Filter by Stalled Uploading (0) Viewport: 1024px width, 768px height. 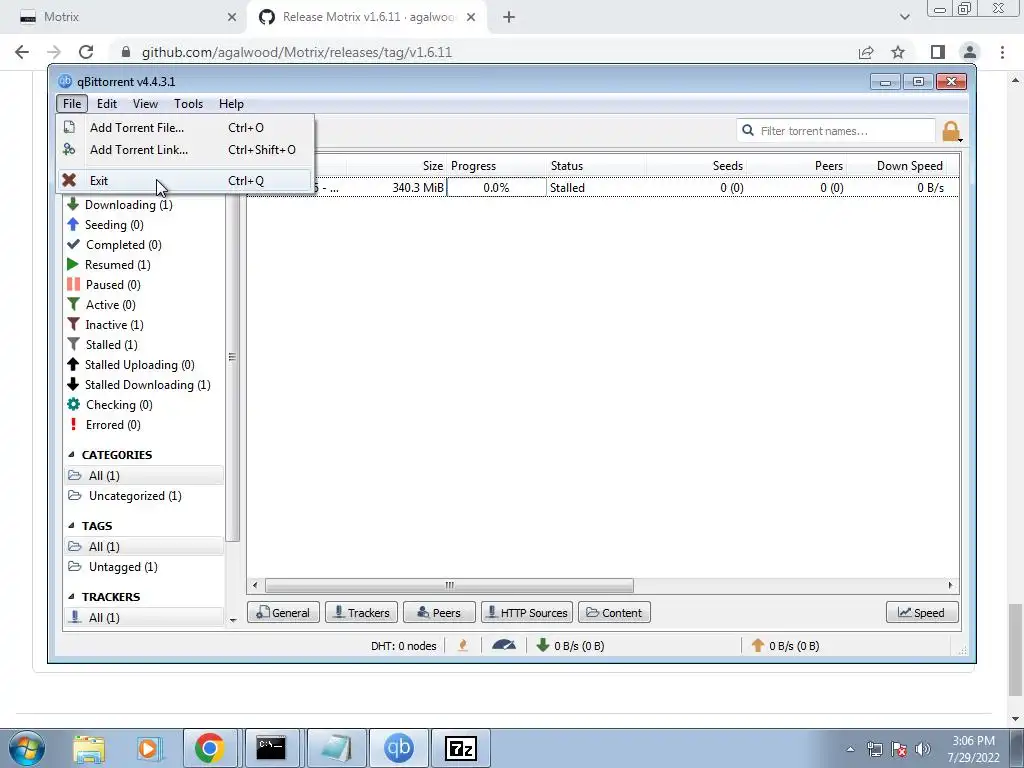pos(139,365)
